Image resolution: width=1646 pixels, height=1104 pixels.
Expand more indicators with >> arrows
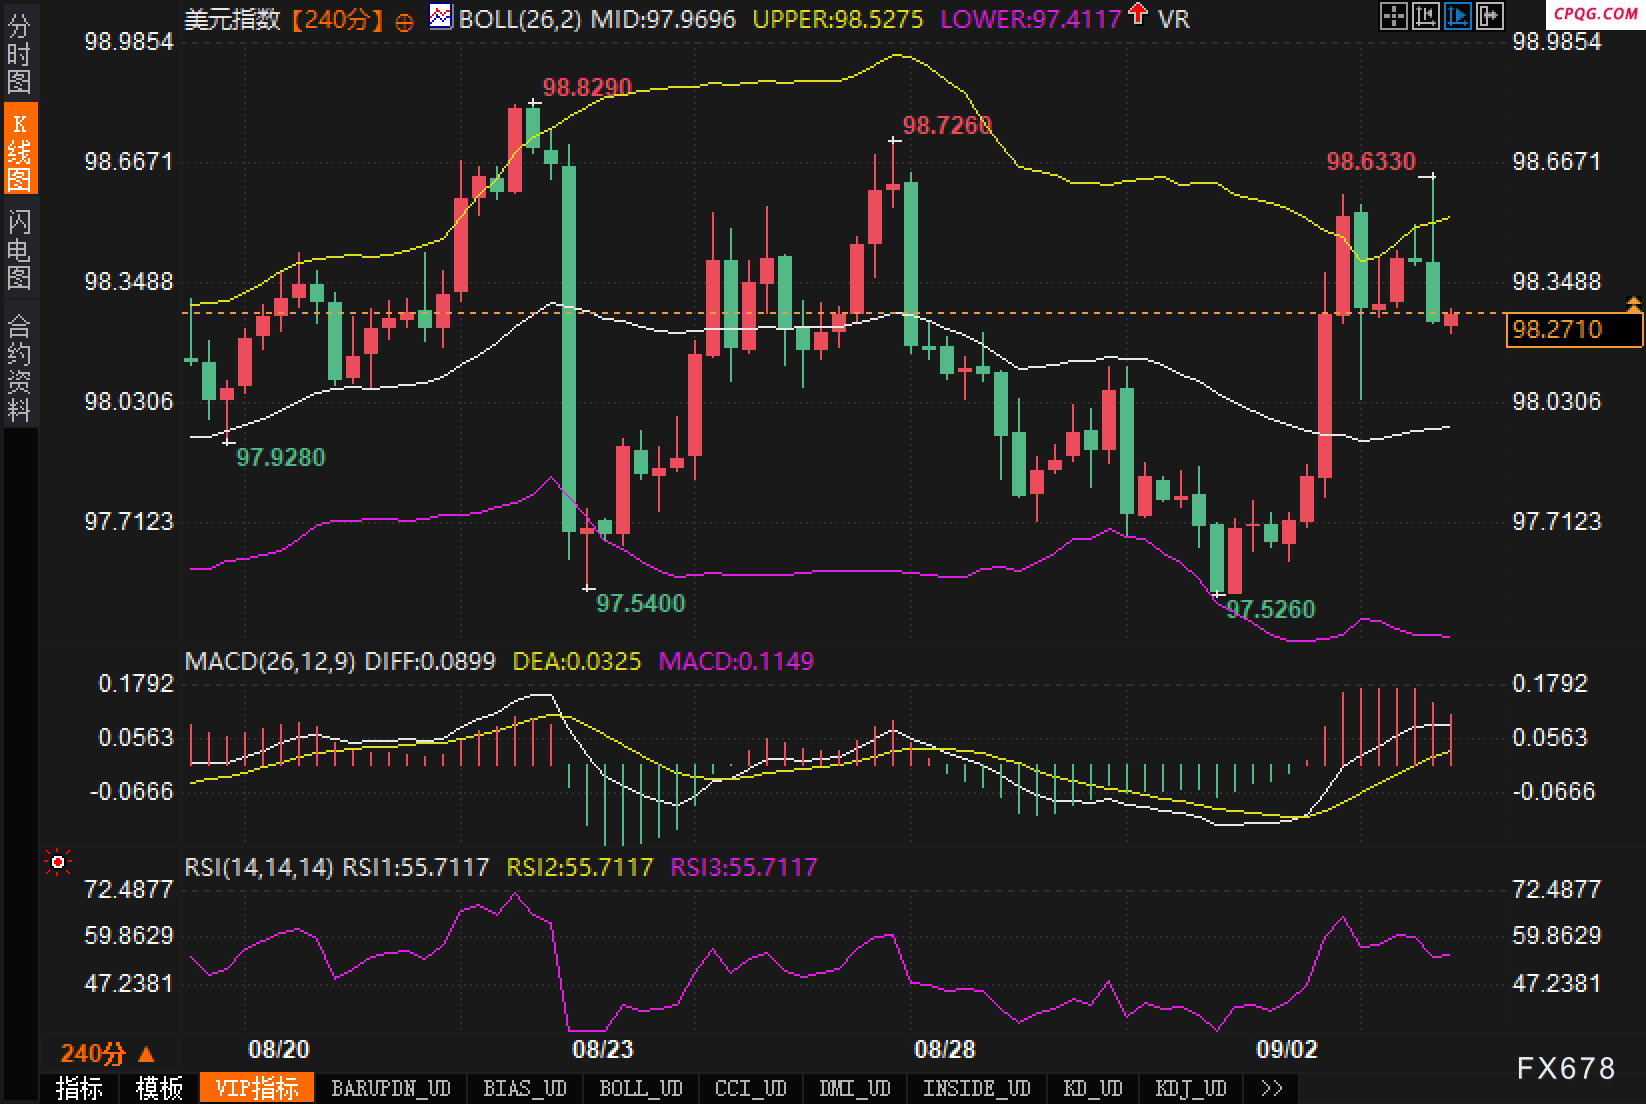pos(1271,1088)
